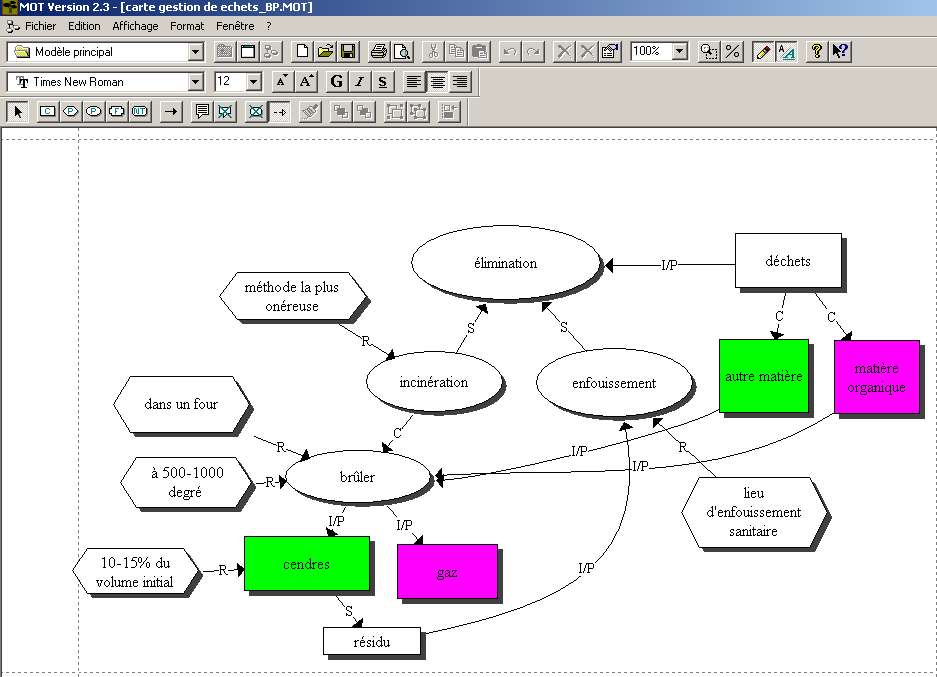Select the élimination ellipse node
The height and width of the screenshot is (677, 937).
(x=505, y=264)
